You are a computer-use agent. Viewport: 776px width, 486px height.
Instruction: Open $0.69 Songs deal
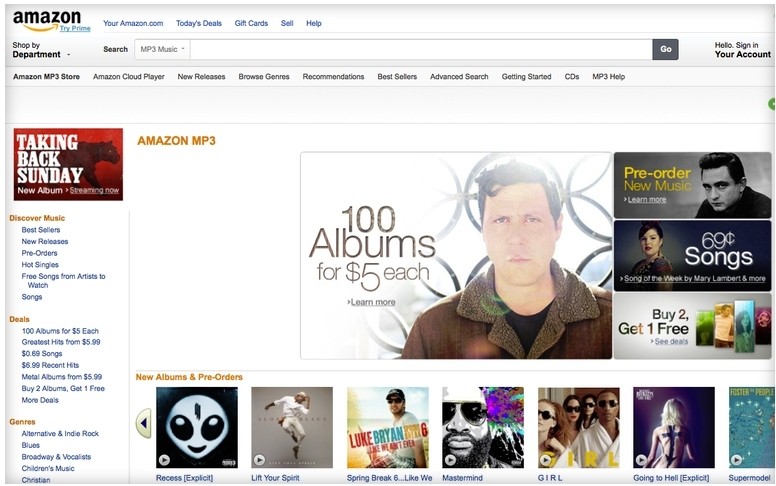tap(42, 354)
